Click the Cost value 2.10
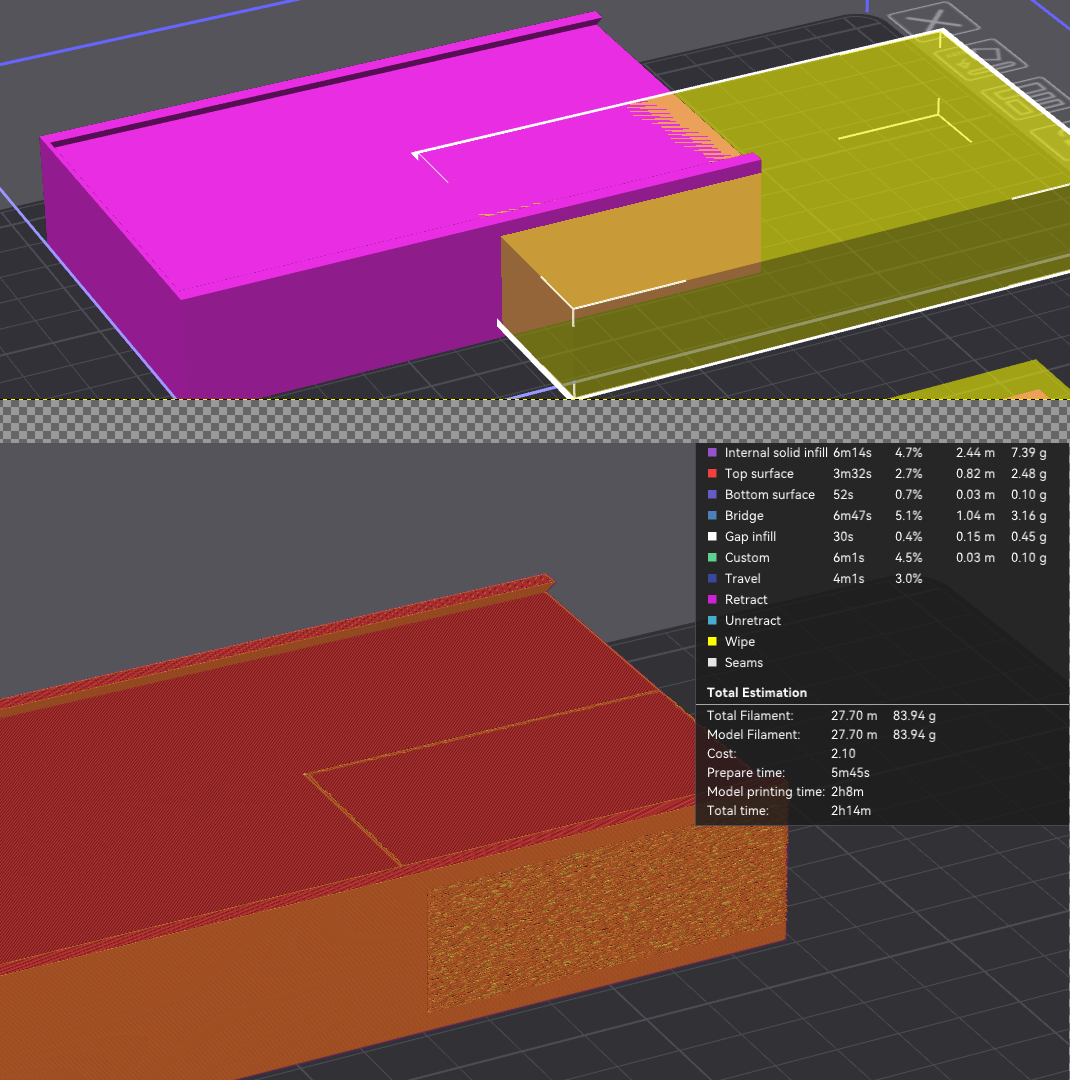 pos(843,754)
